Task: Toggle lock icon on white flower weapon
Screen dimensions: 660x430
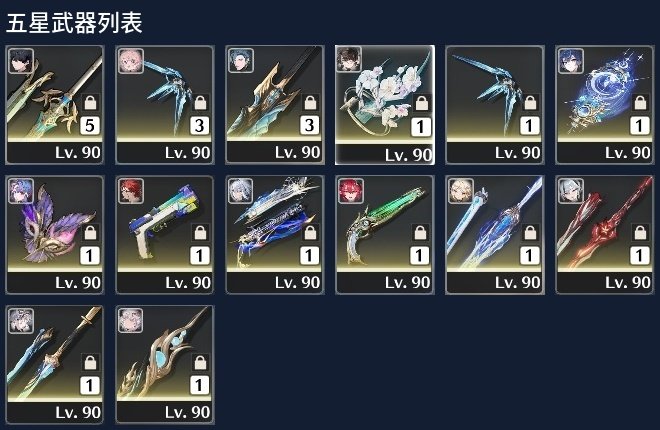Action: tap(421, 103)
